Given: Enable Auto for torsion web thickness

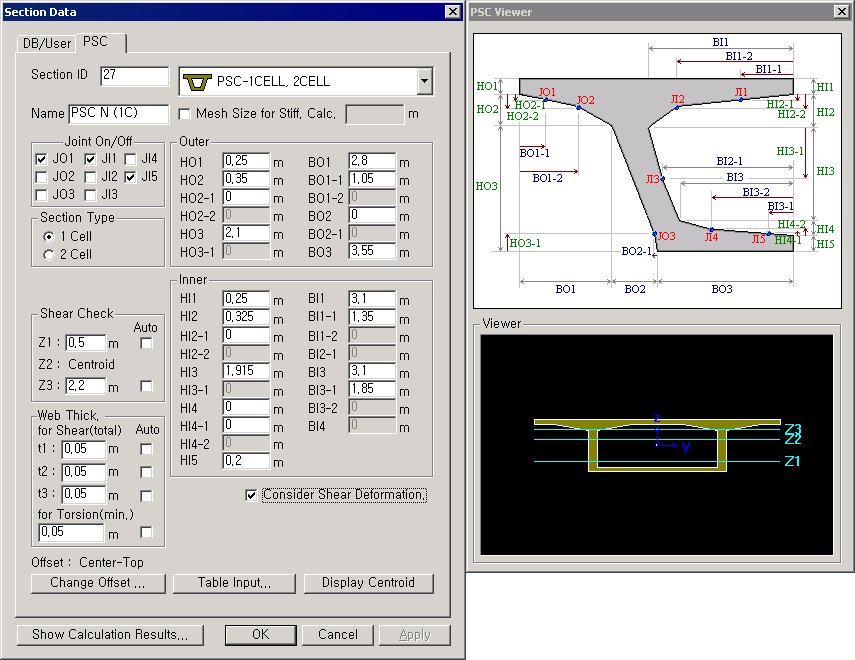Looking at the screenshot, I should pyautogui.click(x=146, y=532).
